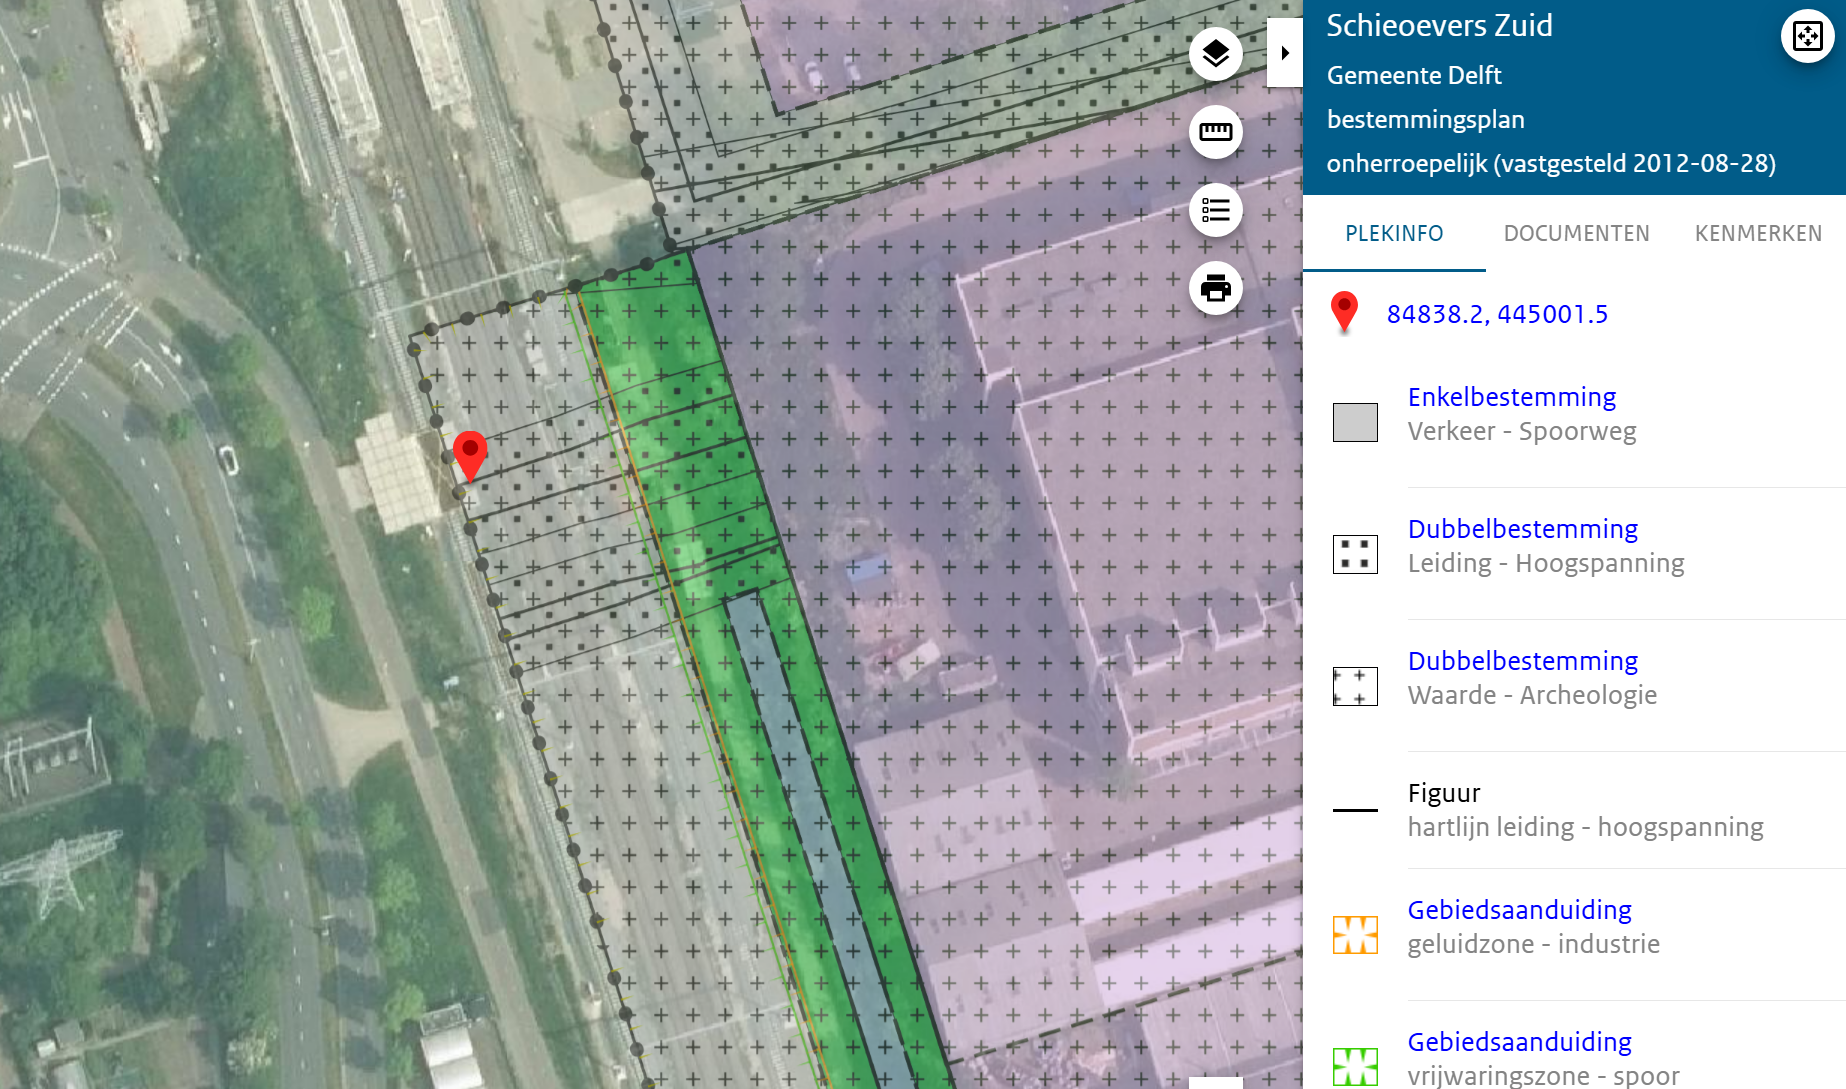
Task: Open Gebiedsaanduiding link for geluidzone - industrie
Action: click(1520, 910)
